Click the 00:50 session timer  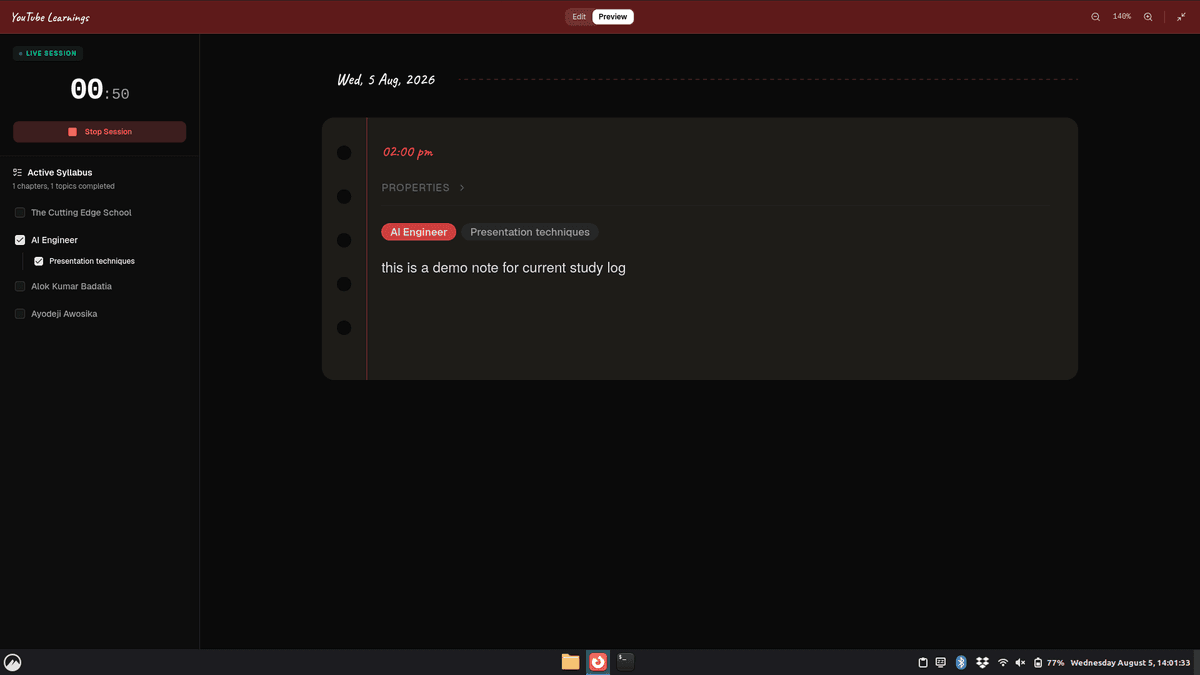[100, 91]
